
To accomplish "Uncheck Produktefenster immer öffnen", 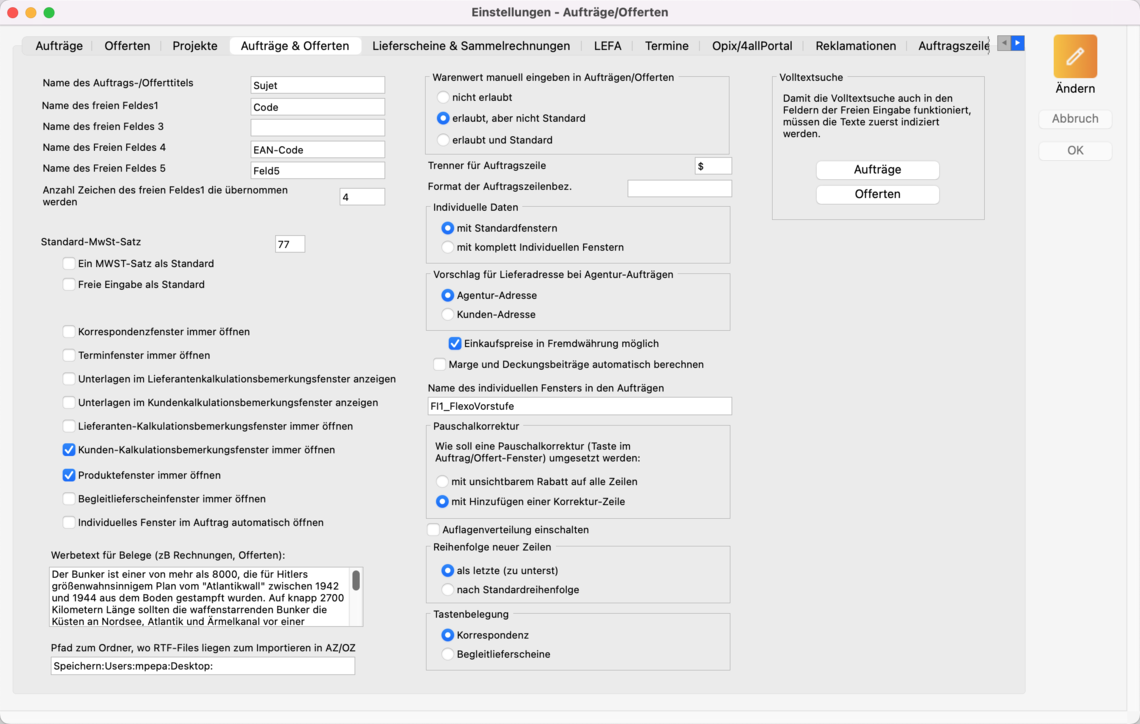I will pyautogui.click(x=69, y=475).
